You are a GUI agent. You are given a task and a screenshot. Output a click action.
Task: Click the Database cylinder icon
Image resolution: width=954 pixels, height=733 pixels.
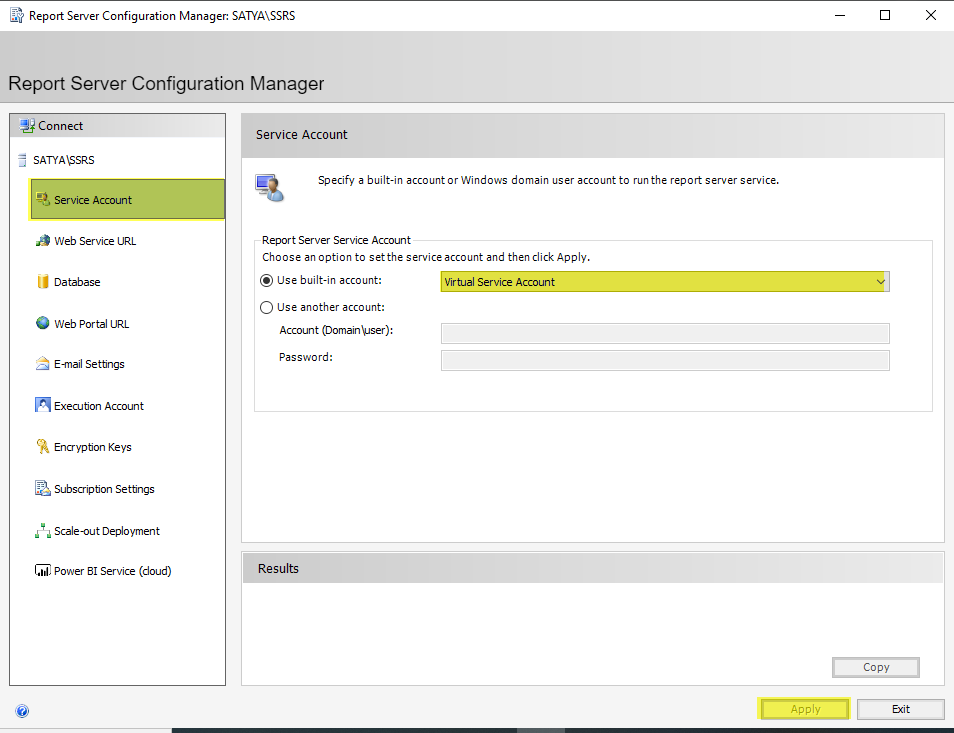(x=42, y=282)
